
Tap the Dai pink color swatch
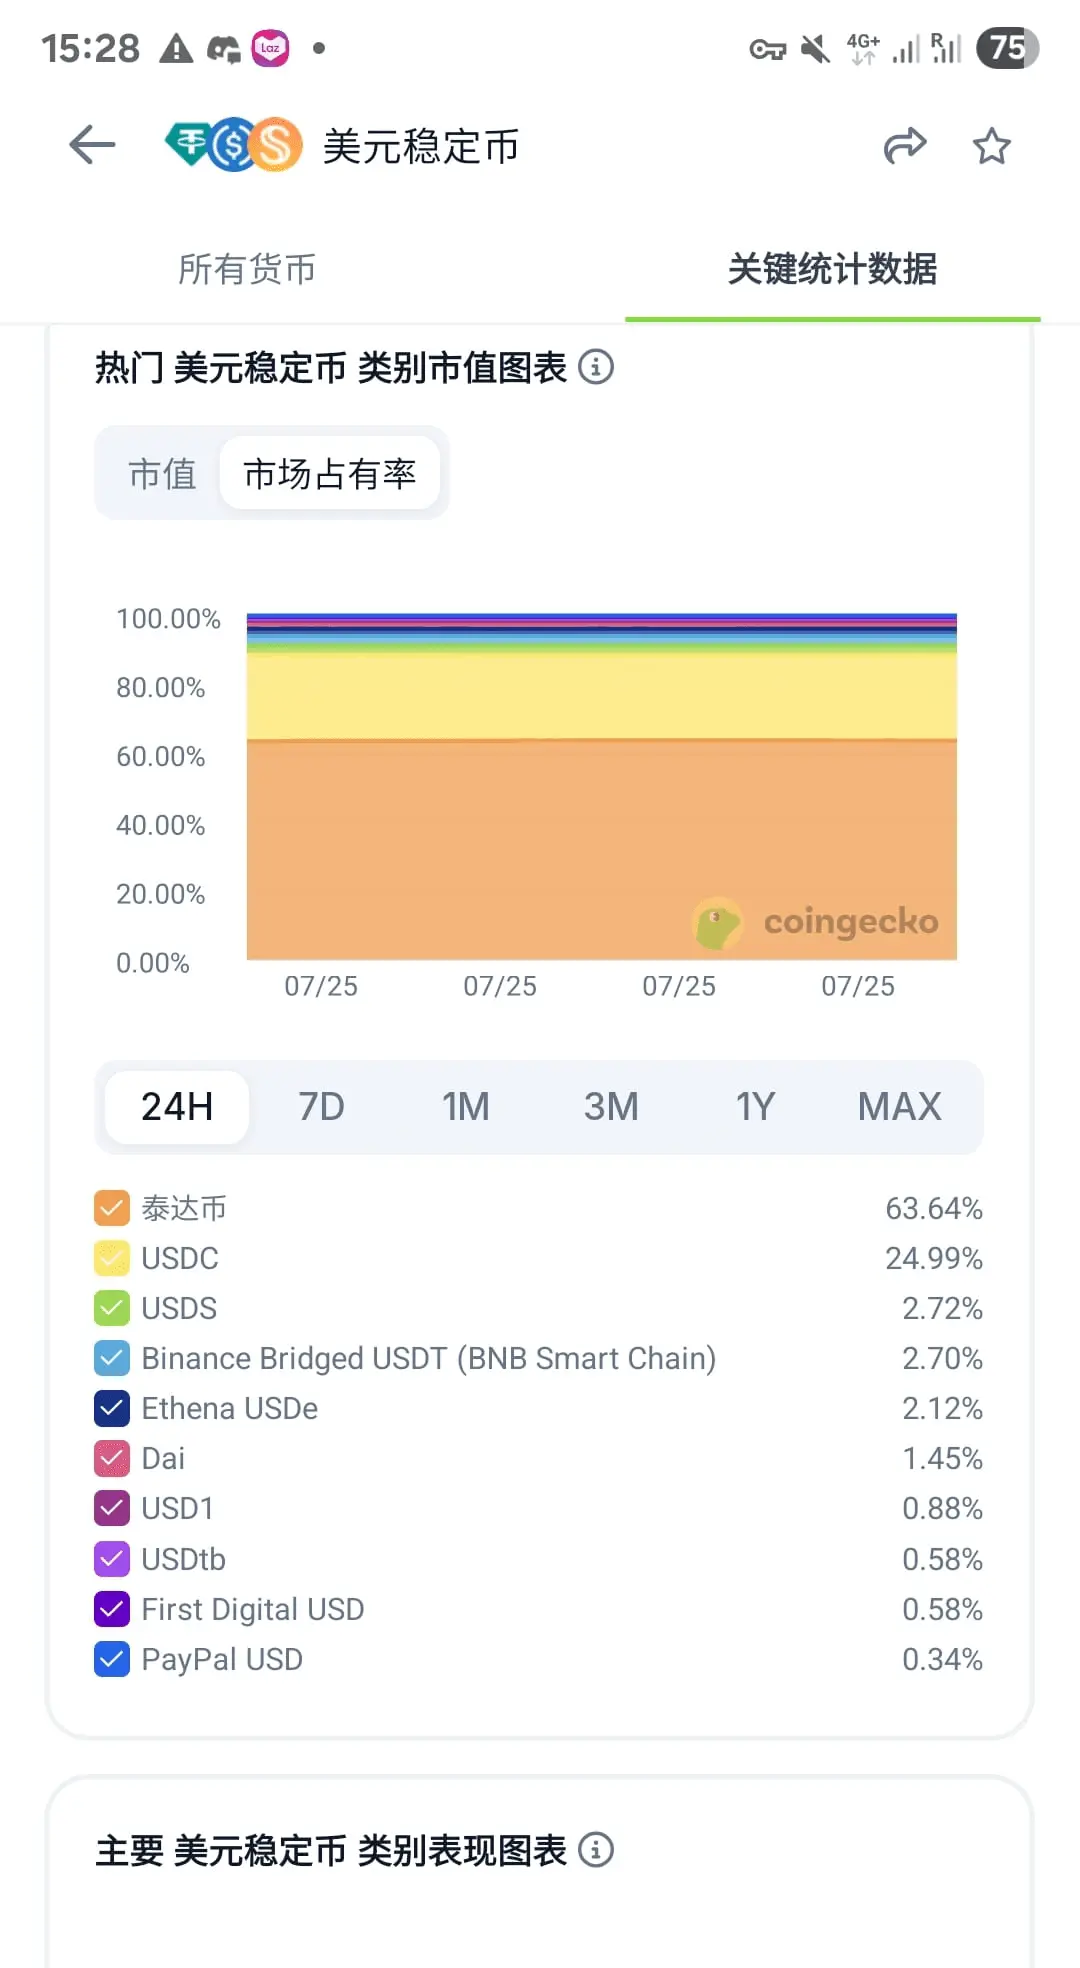pos(112,1458)
